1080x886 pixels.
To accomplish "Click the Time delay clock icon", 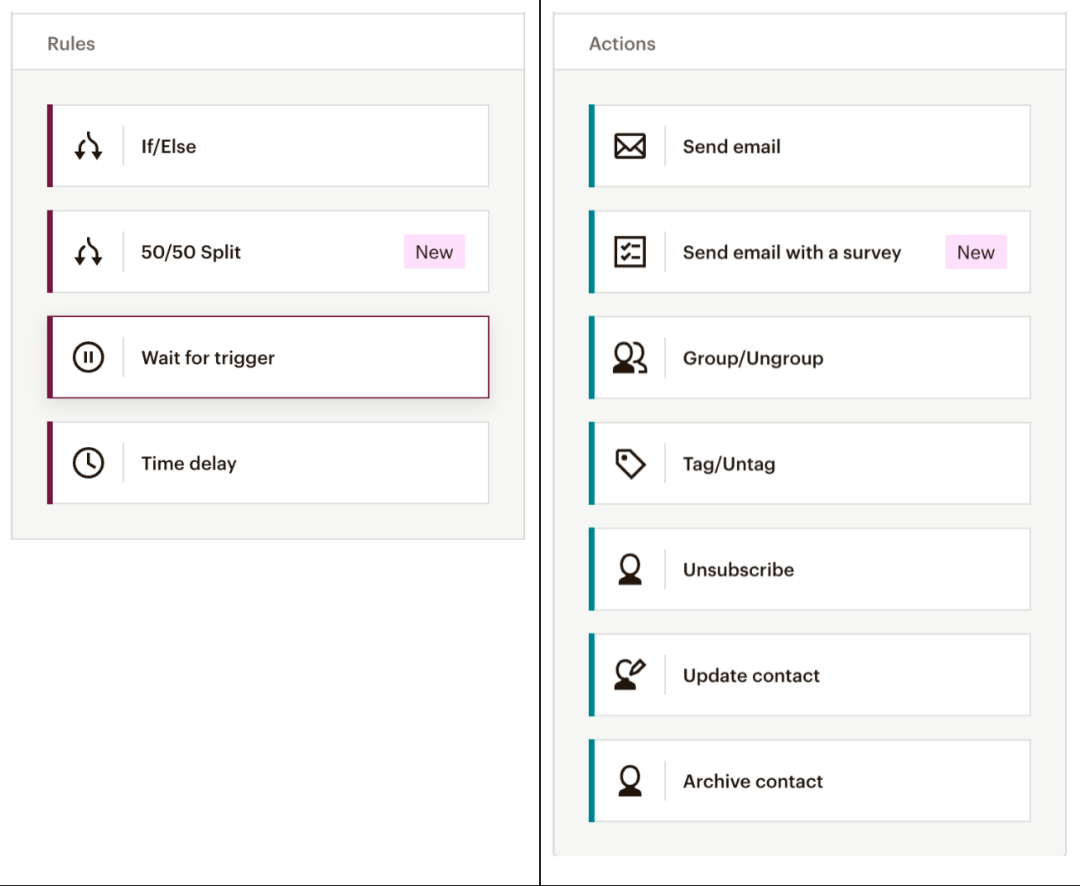I will pos(88,463).
